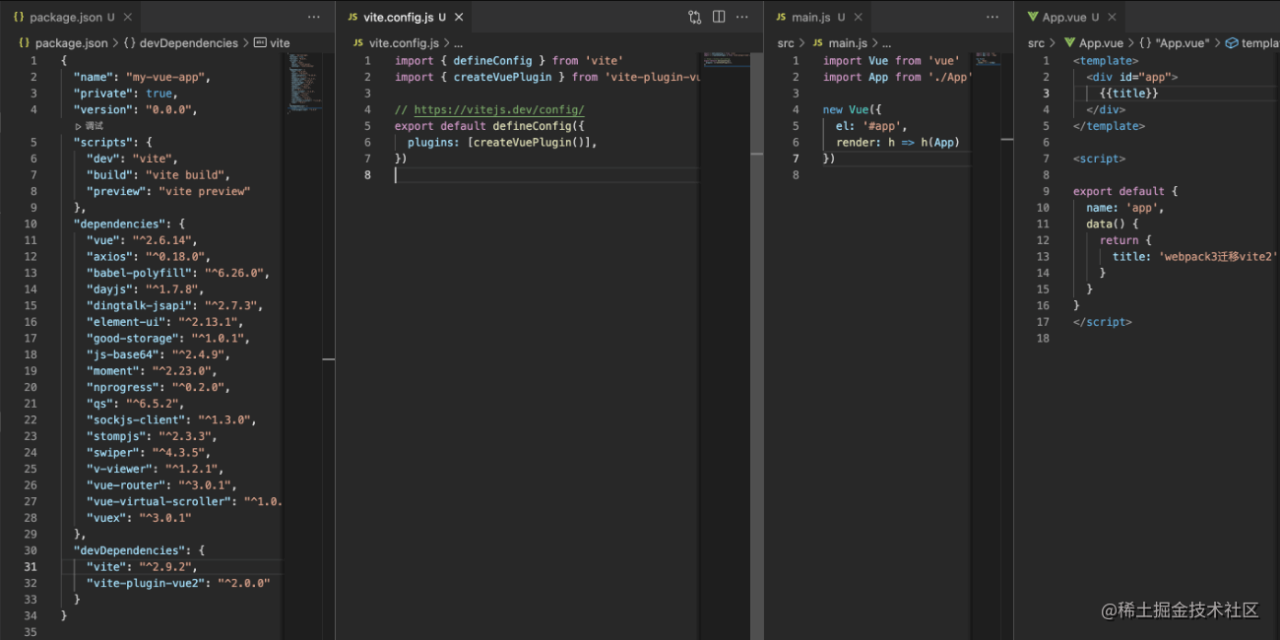Screen dimensions: 1280x640
Task: Click the template cube icon in breadcrumb
Action: tap(1232, 43)
